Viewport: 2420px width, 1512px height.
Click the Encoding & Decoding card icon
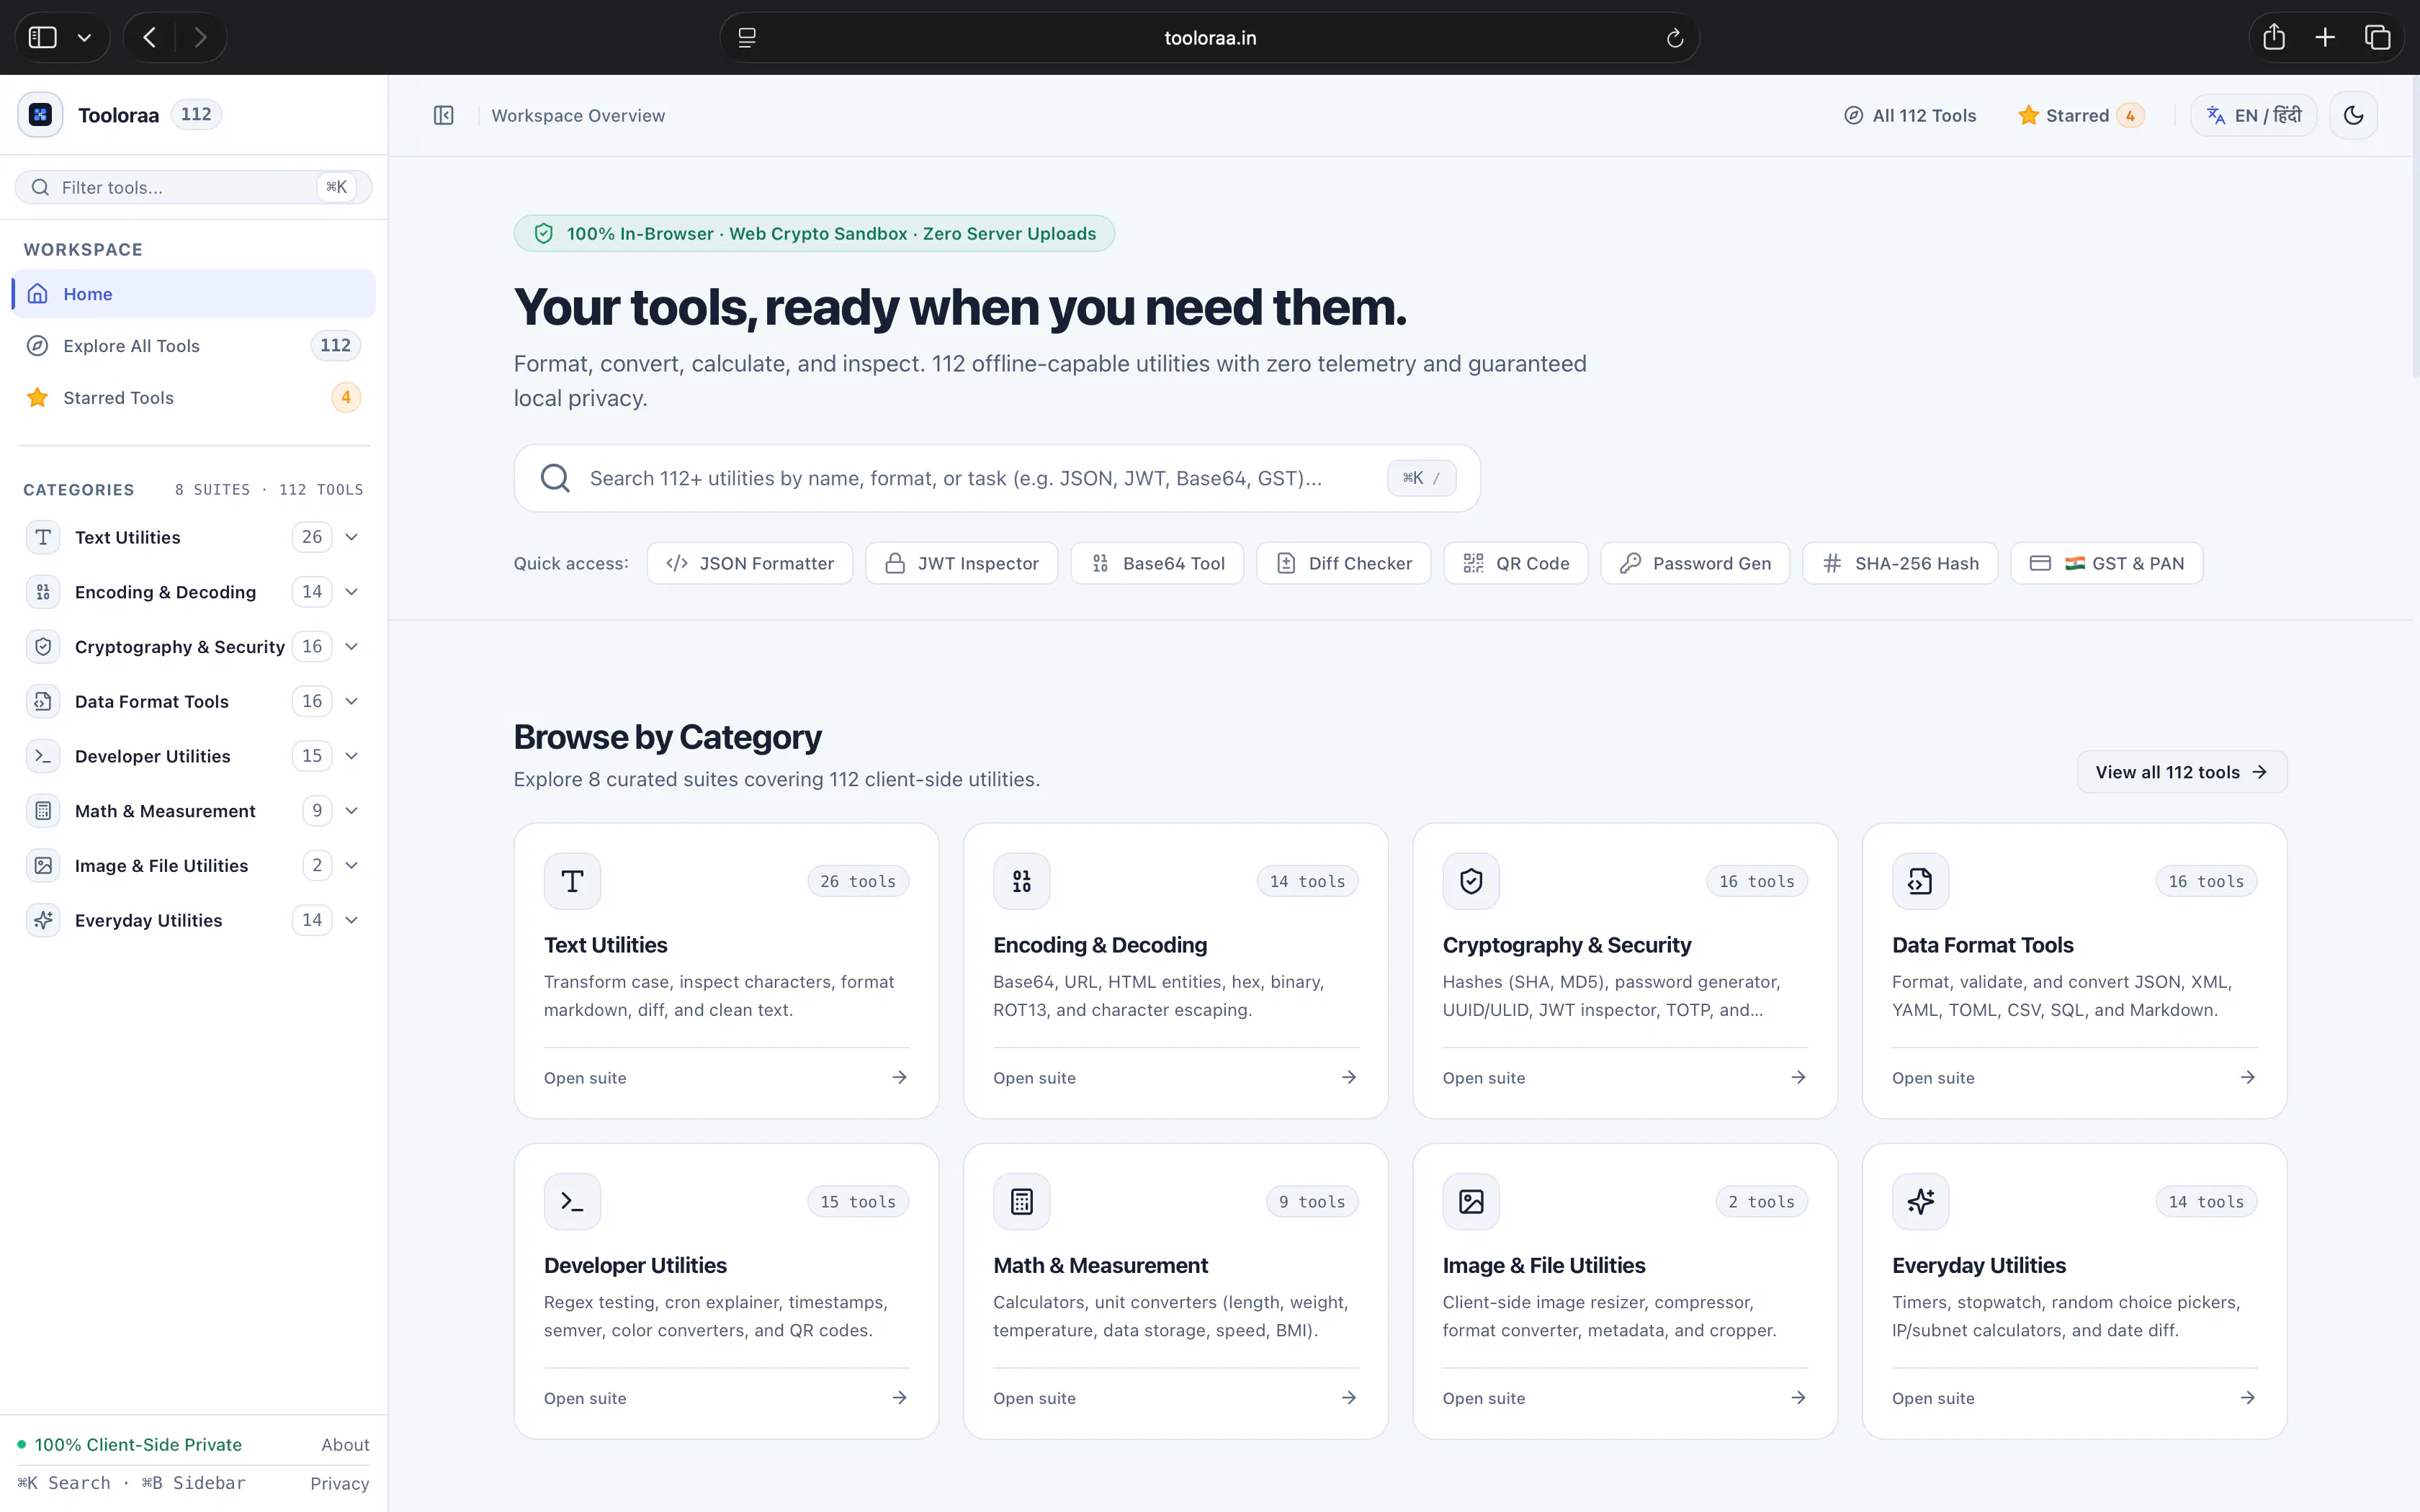[x=1021, y=881]
